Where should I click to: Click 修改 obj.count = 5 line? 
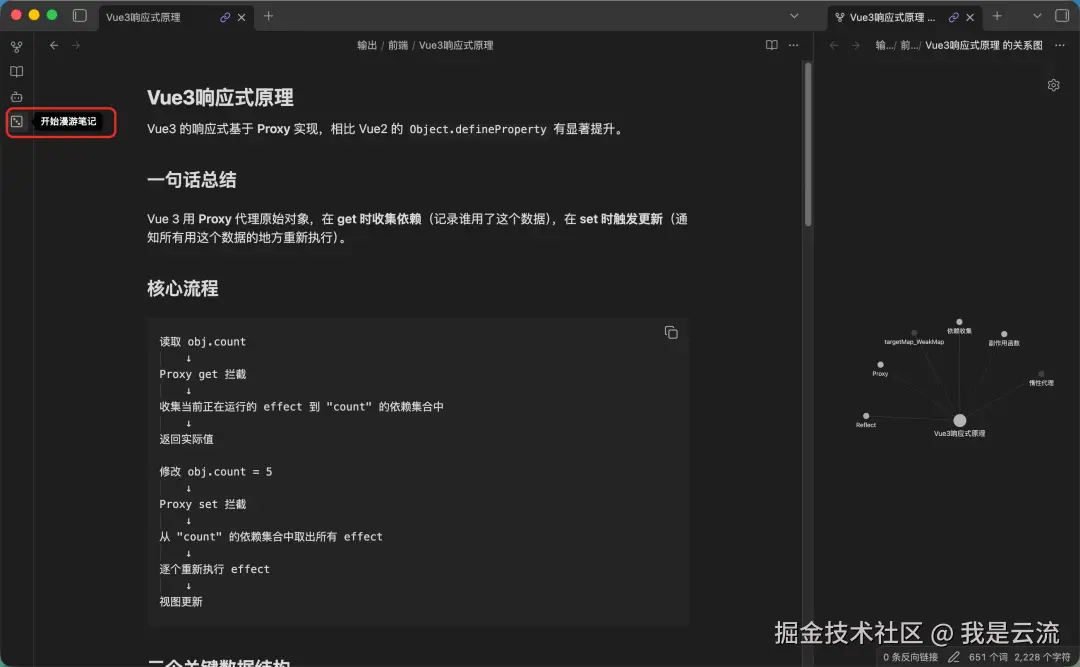[216, 472]
